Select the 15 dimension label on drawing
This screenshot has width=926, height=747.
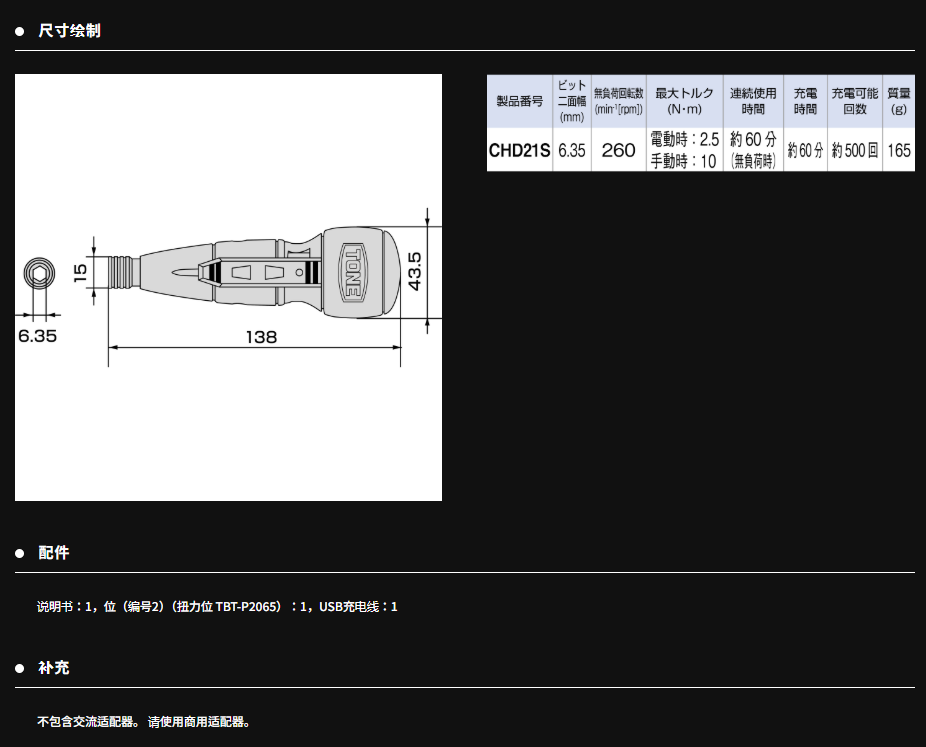pyautogui.click(x=82, y=270)
